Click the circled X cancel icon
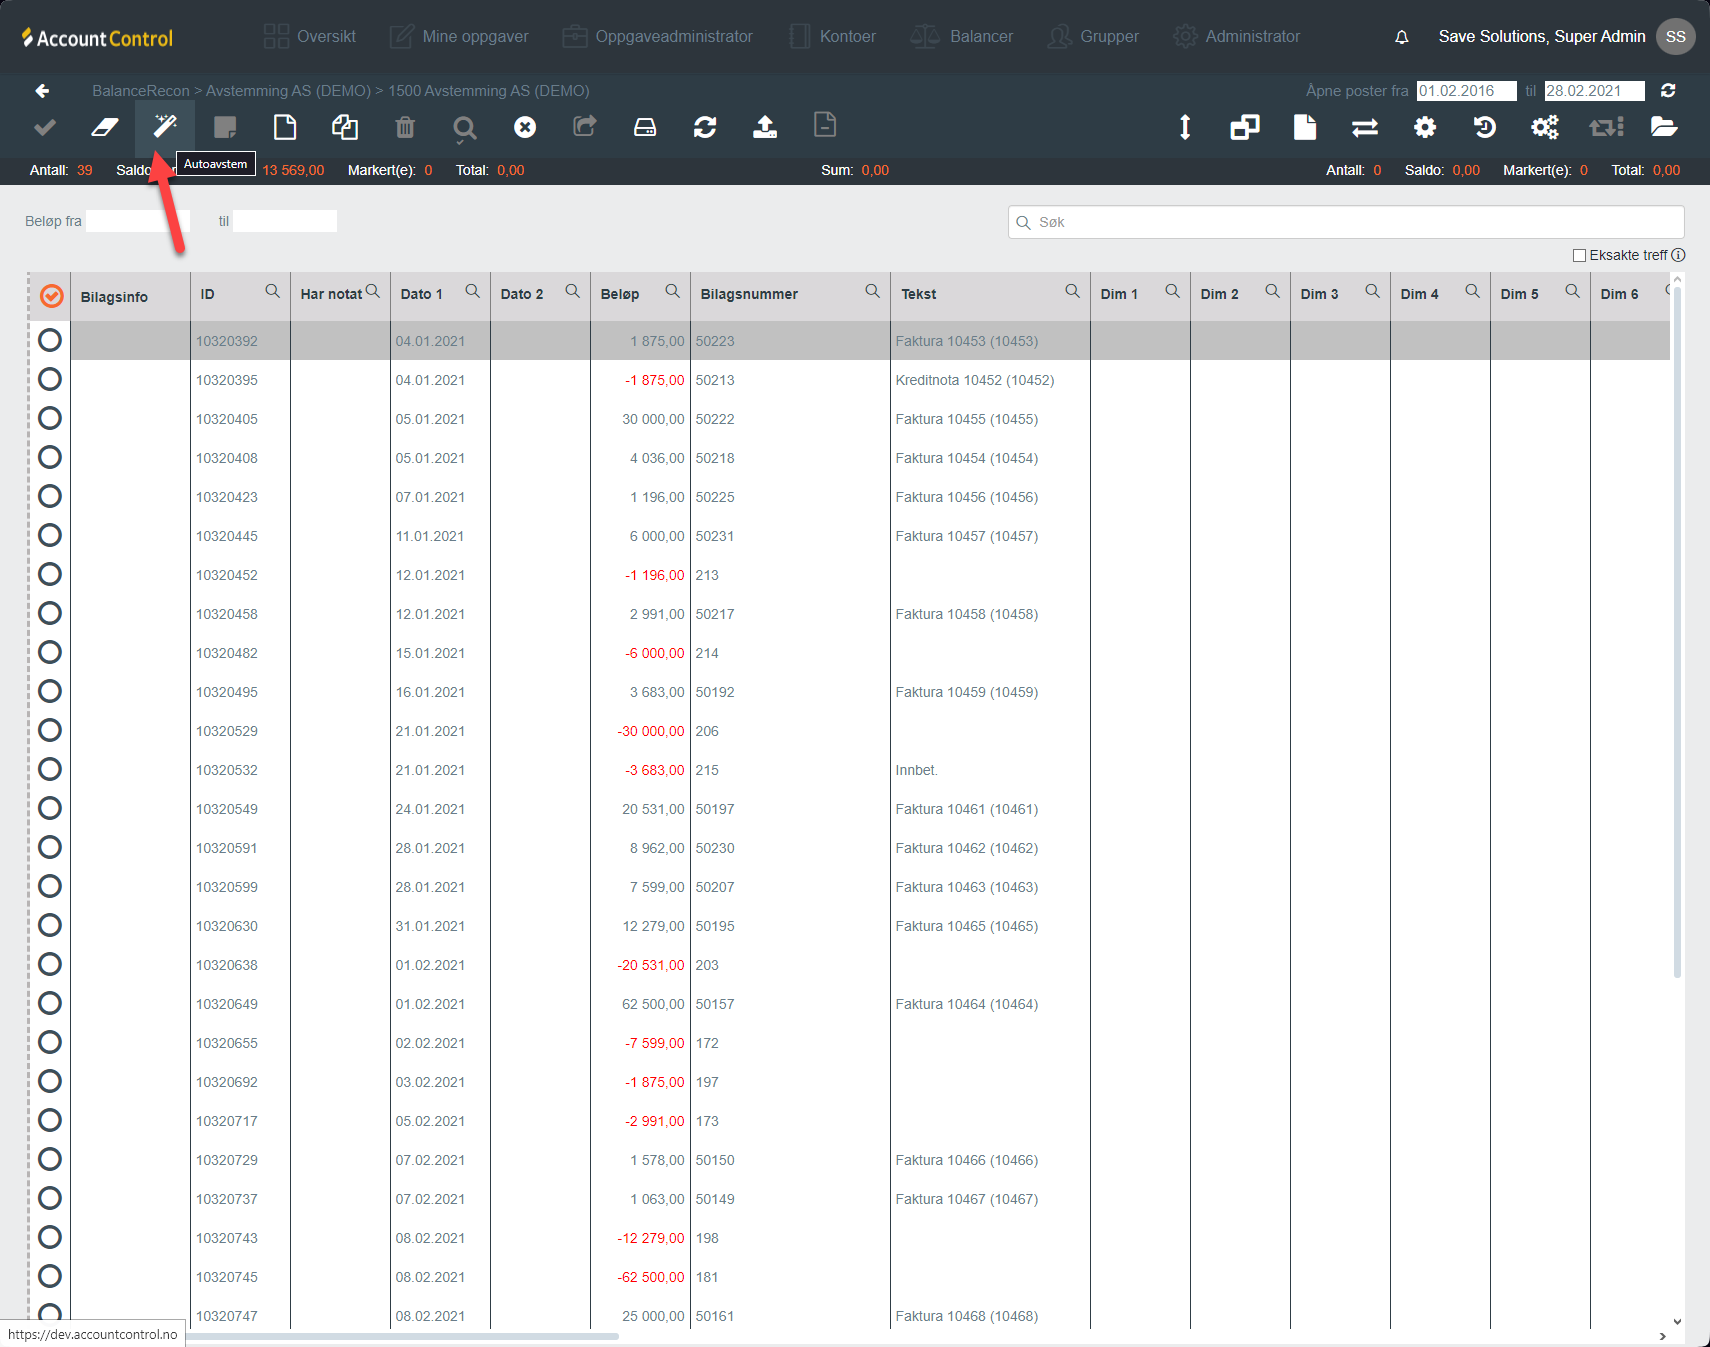 [x=525, y=127]
